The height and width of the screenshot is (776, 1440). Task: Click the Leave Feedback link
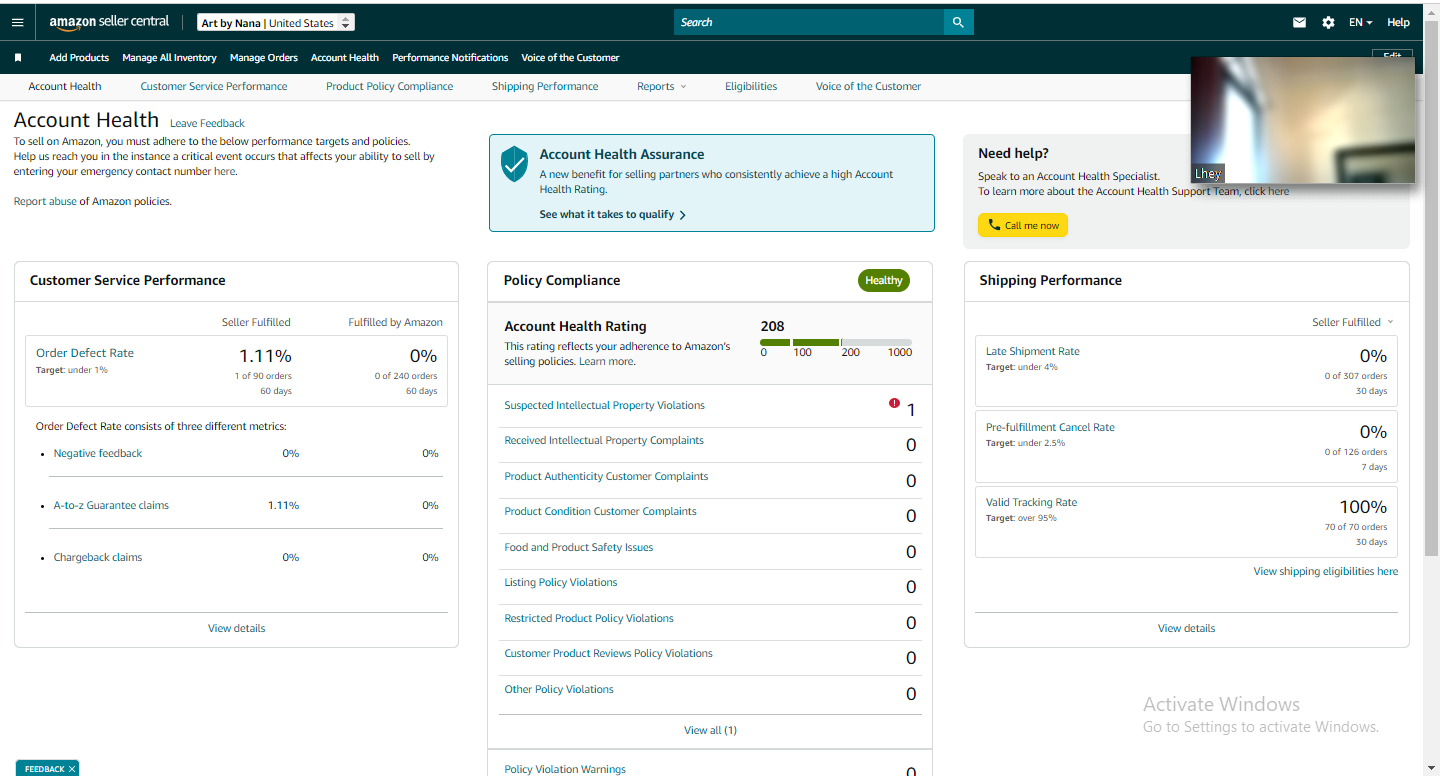[207, 124]
